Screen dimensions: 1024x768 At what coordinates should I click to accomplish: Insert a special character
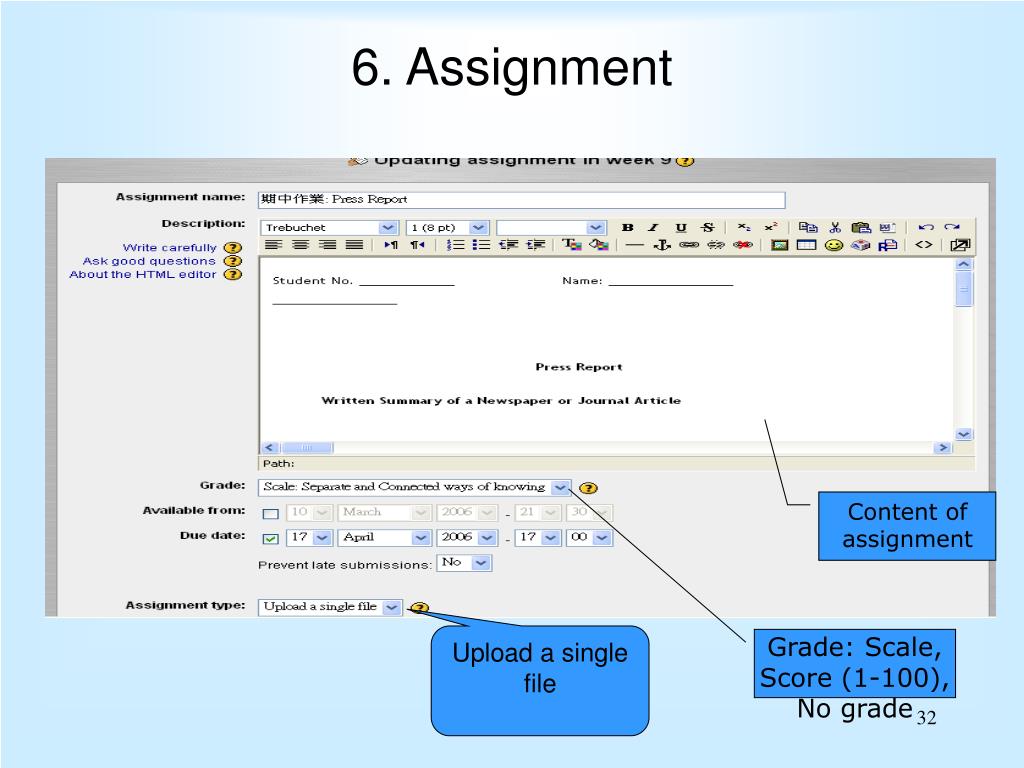861,245
